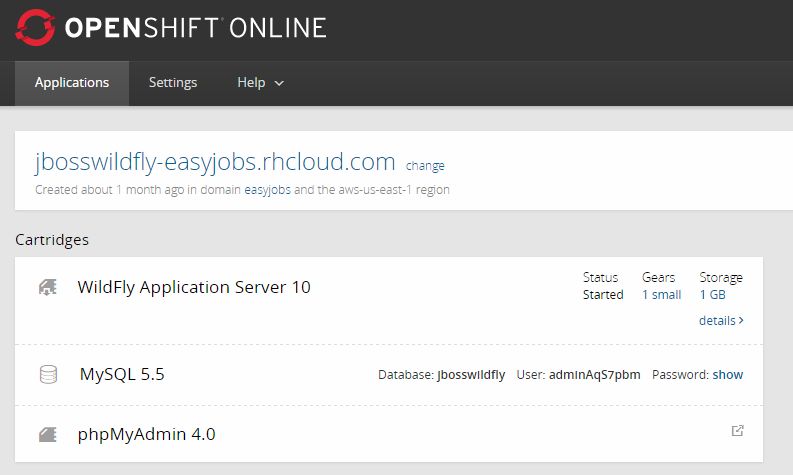This screenshot has height=475, width=793.
Task: Open the easyjobs domain link
Action: click(x=267, y=190)
